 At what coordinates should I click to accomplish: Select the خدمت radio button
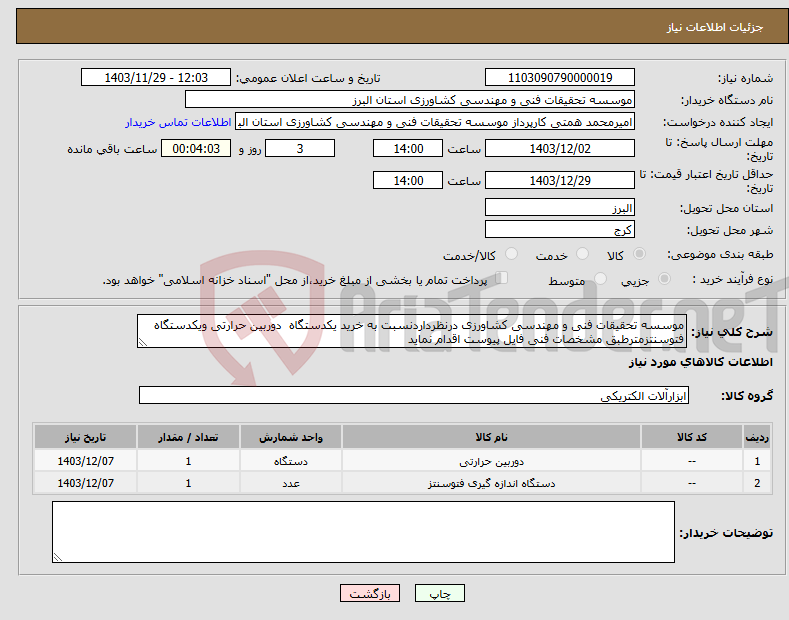(582, 254)
